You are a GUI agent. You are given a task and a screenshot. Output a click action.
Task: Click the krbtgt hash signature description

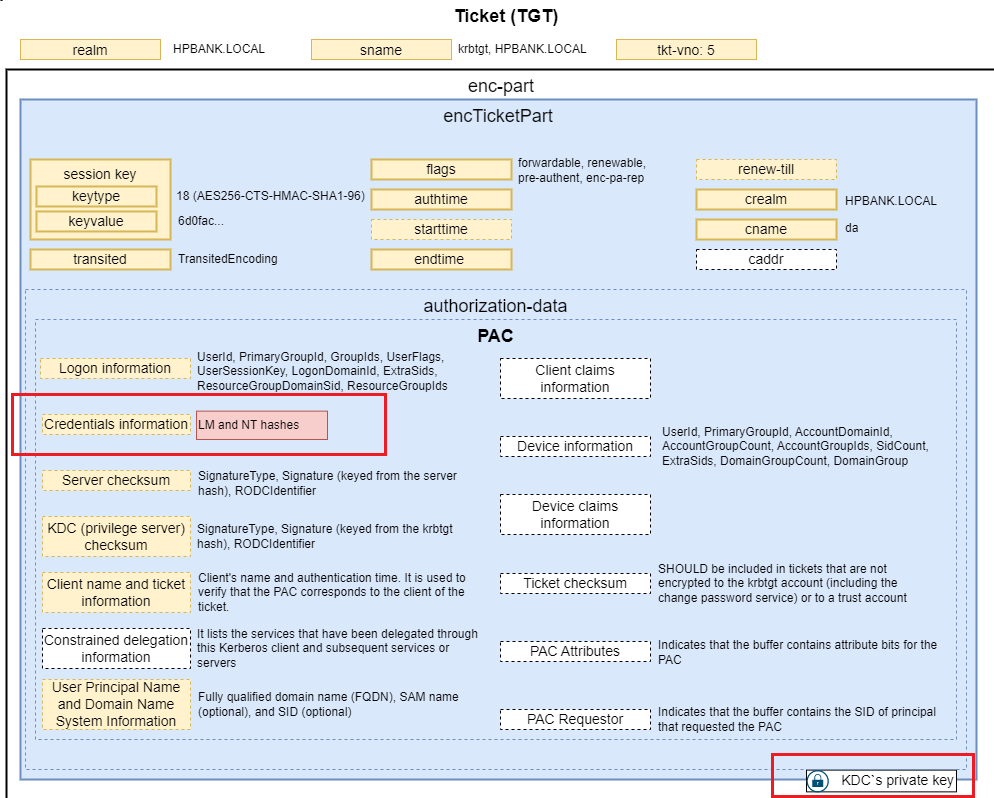325,536
